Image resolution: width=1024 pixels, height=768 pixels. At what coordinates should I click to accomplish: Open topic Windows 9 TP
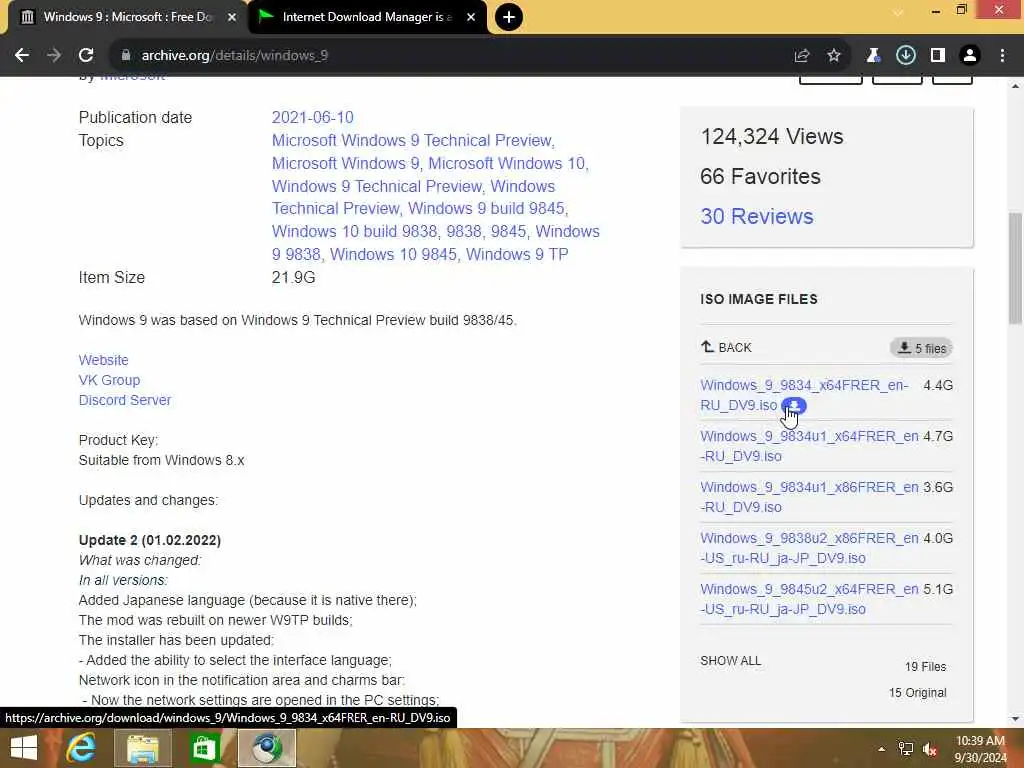pos(517,254)
